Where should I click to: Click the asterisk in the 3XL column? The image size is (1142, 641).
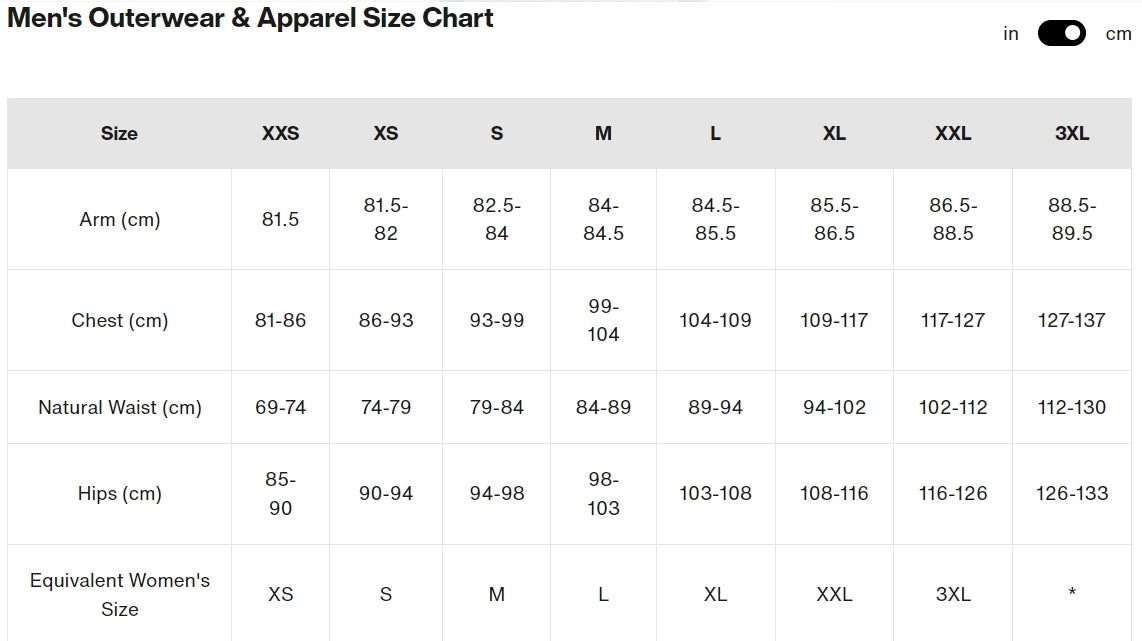tap(1072, 592)
